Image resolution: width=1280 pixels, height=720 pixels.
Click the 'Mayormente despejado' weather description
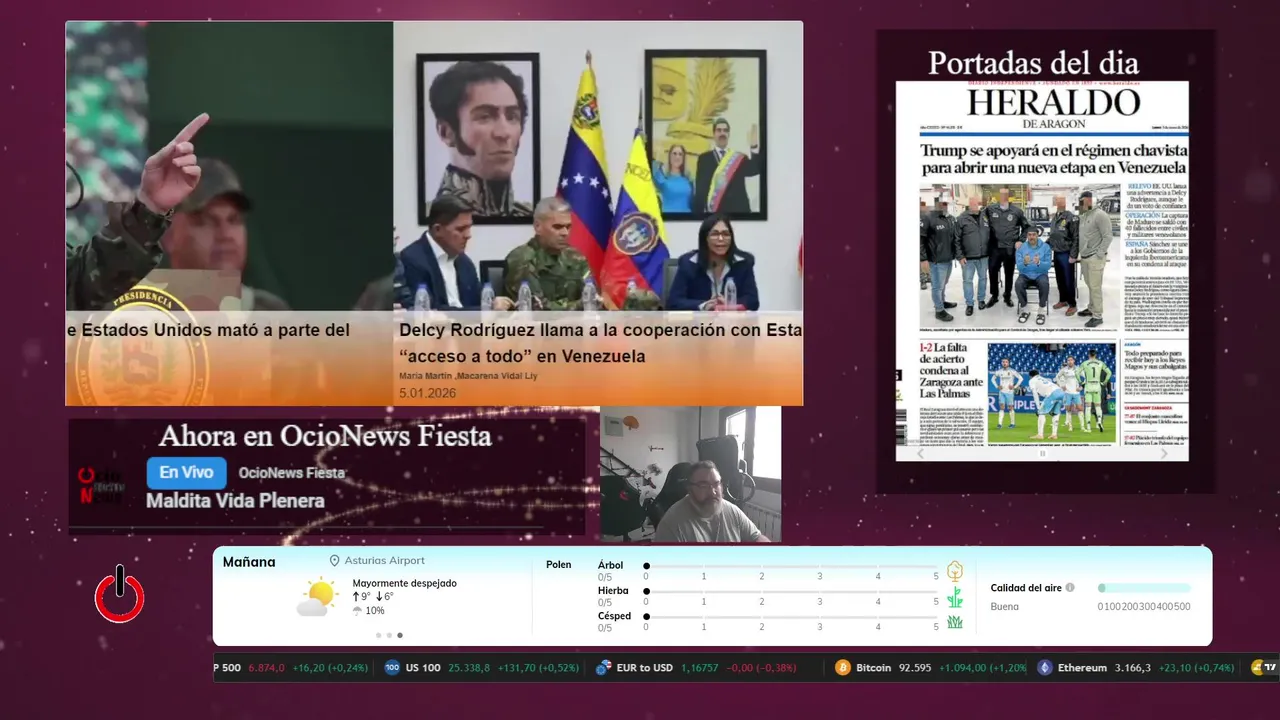[404, 583]
